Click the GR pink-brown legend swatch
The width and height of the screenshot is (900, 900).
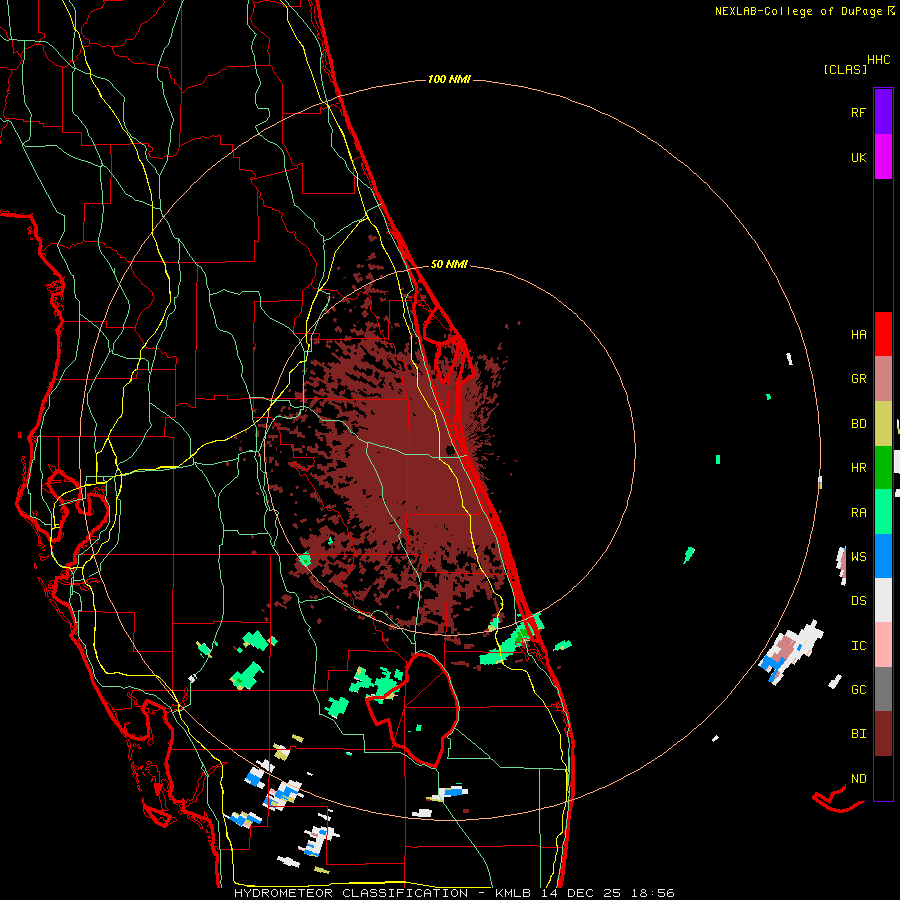coord(883,379)
